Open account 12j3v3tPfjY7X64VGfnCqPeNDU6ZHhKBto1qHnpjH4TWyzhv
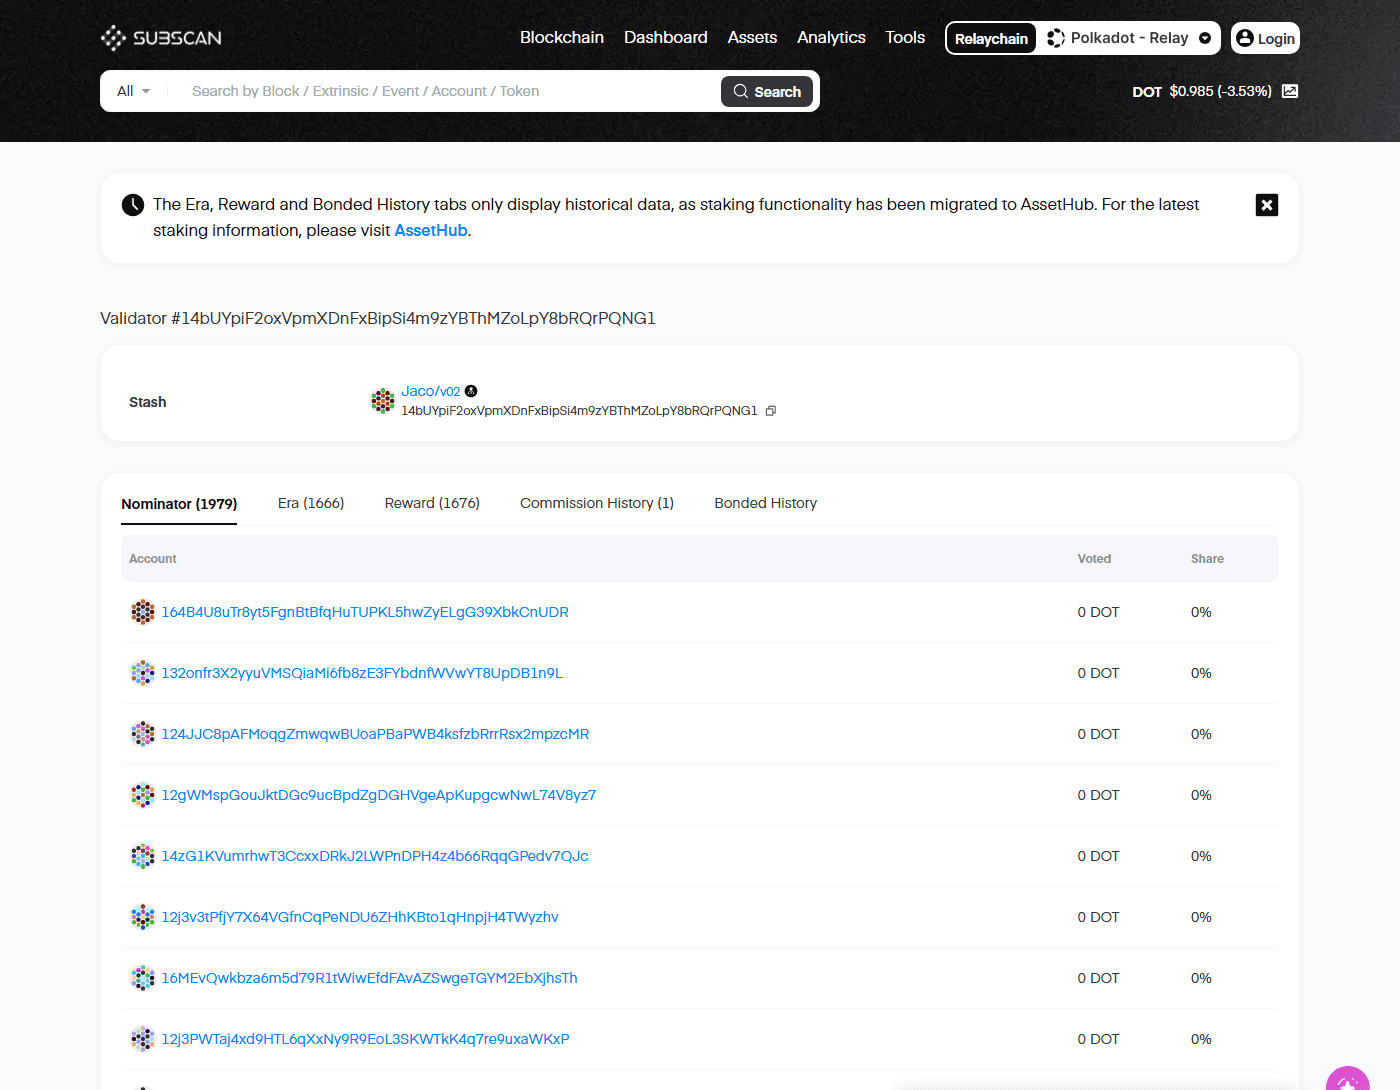The height and width of the screenshot is (1090, 1400). [x=360, y=917]
